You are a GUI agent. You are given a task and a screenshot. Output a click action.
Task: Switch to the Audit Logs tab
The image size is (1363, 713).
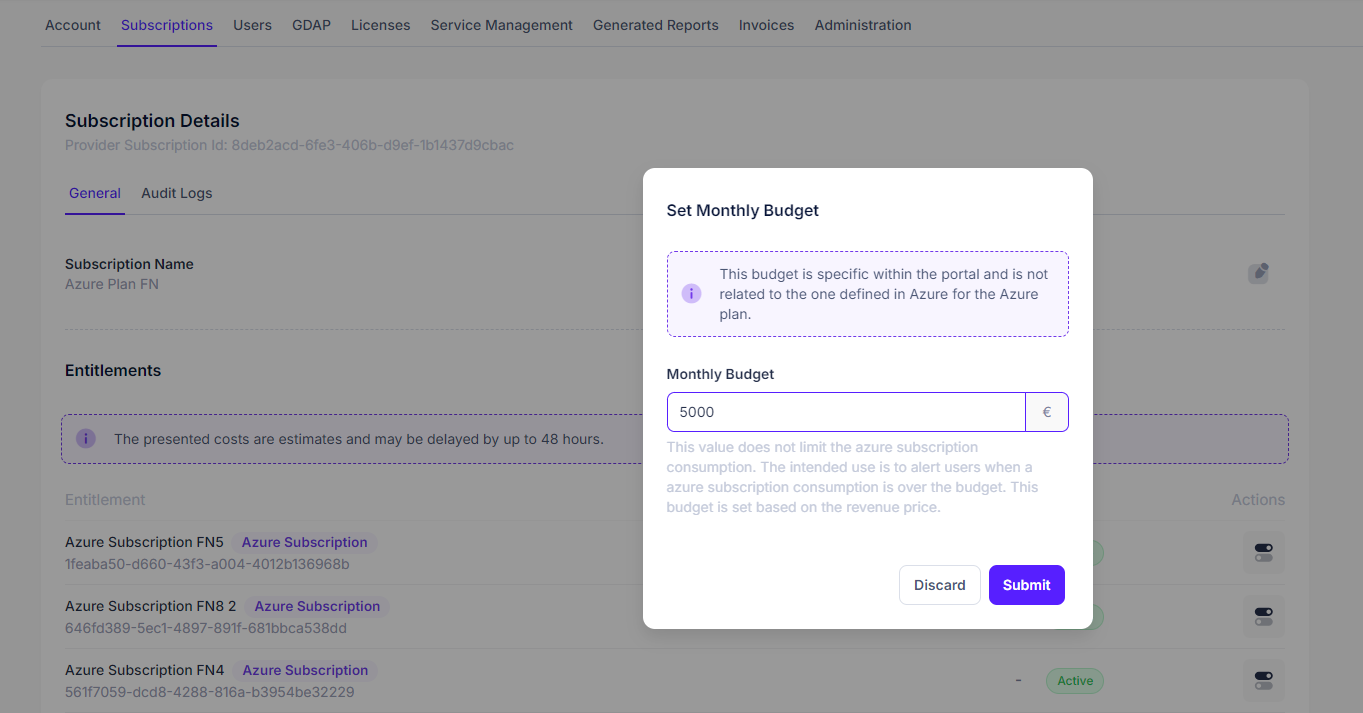pyautogui.click(x=176, y=193)
